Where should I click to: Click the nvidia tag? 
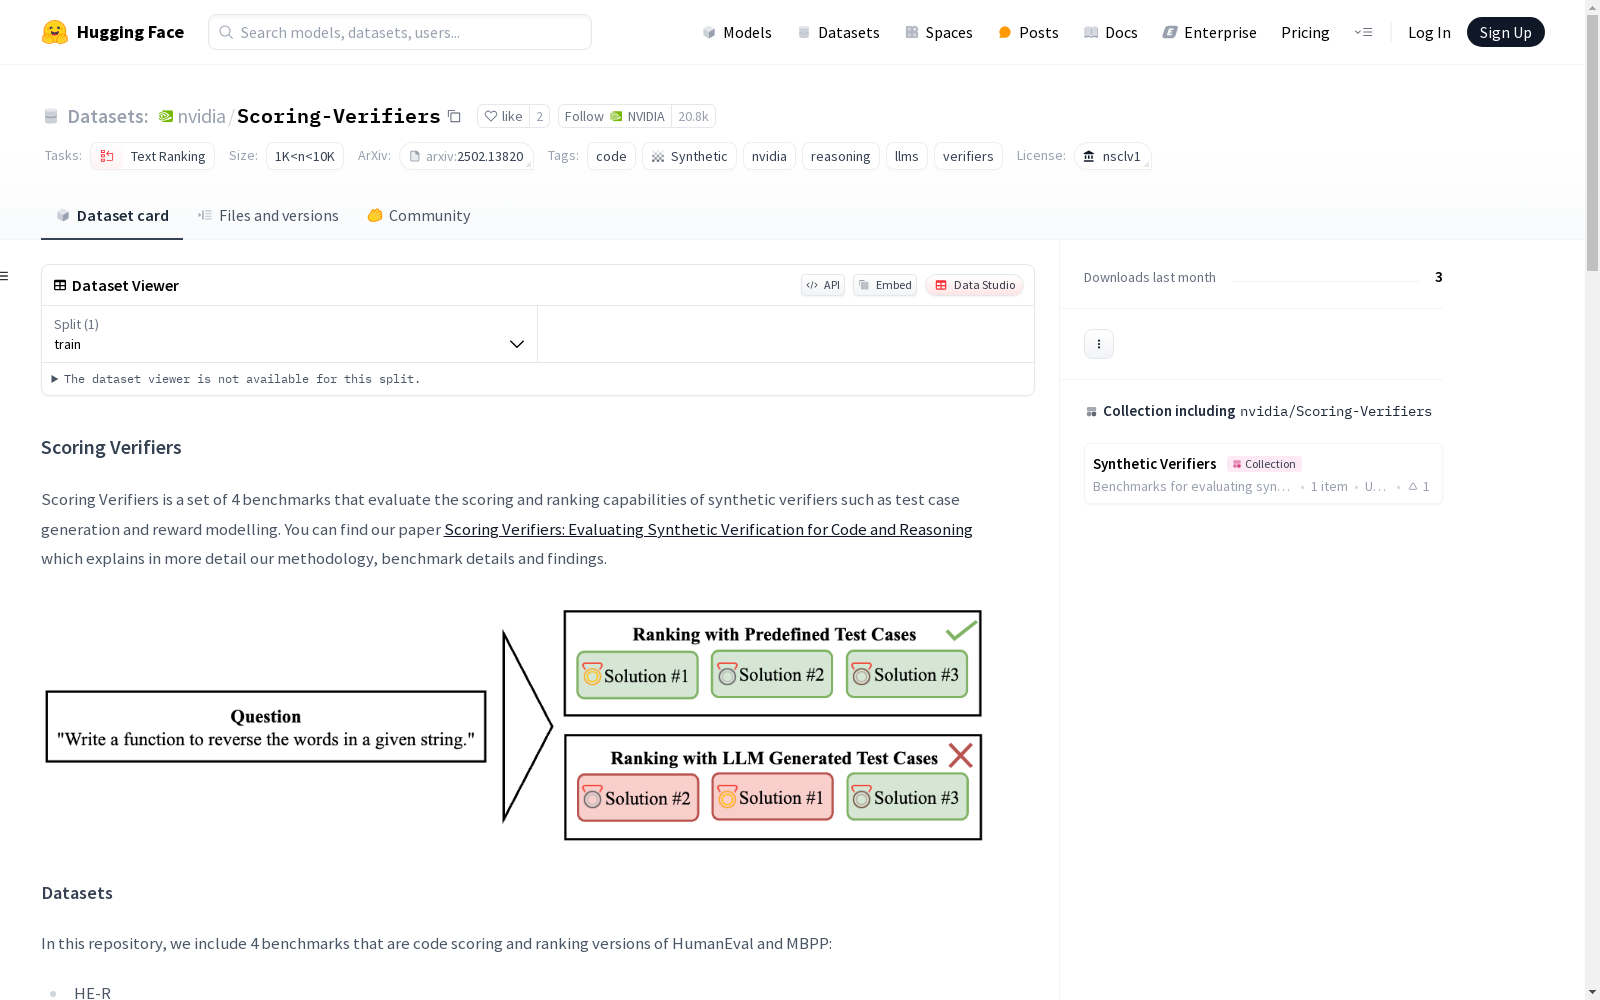click(769, 156)
